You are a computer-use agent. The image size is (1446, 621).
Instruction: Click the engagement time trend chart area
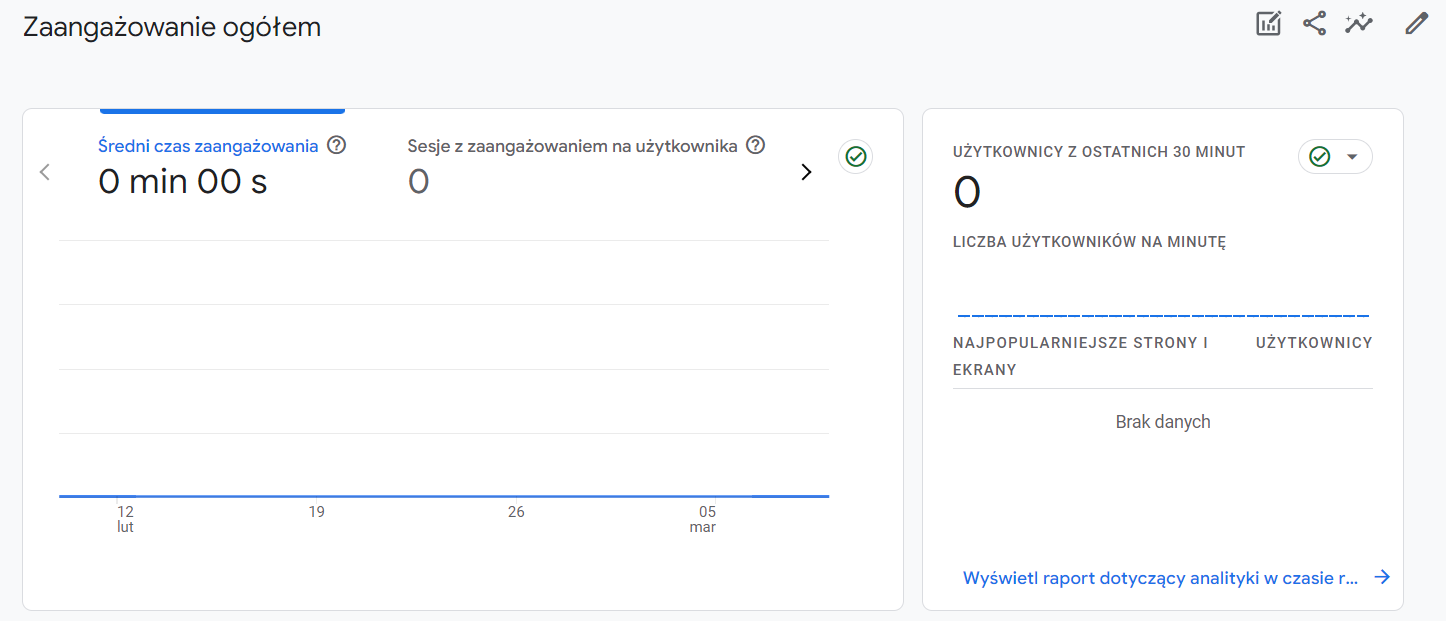pos(444,370)
